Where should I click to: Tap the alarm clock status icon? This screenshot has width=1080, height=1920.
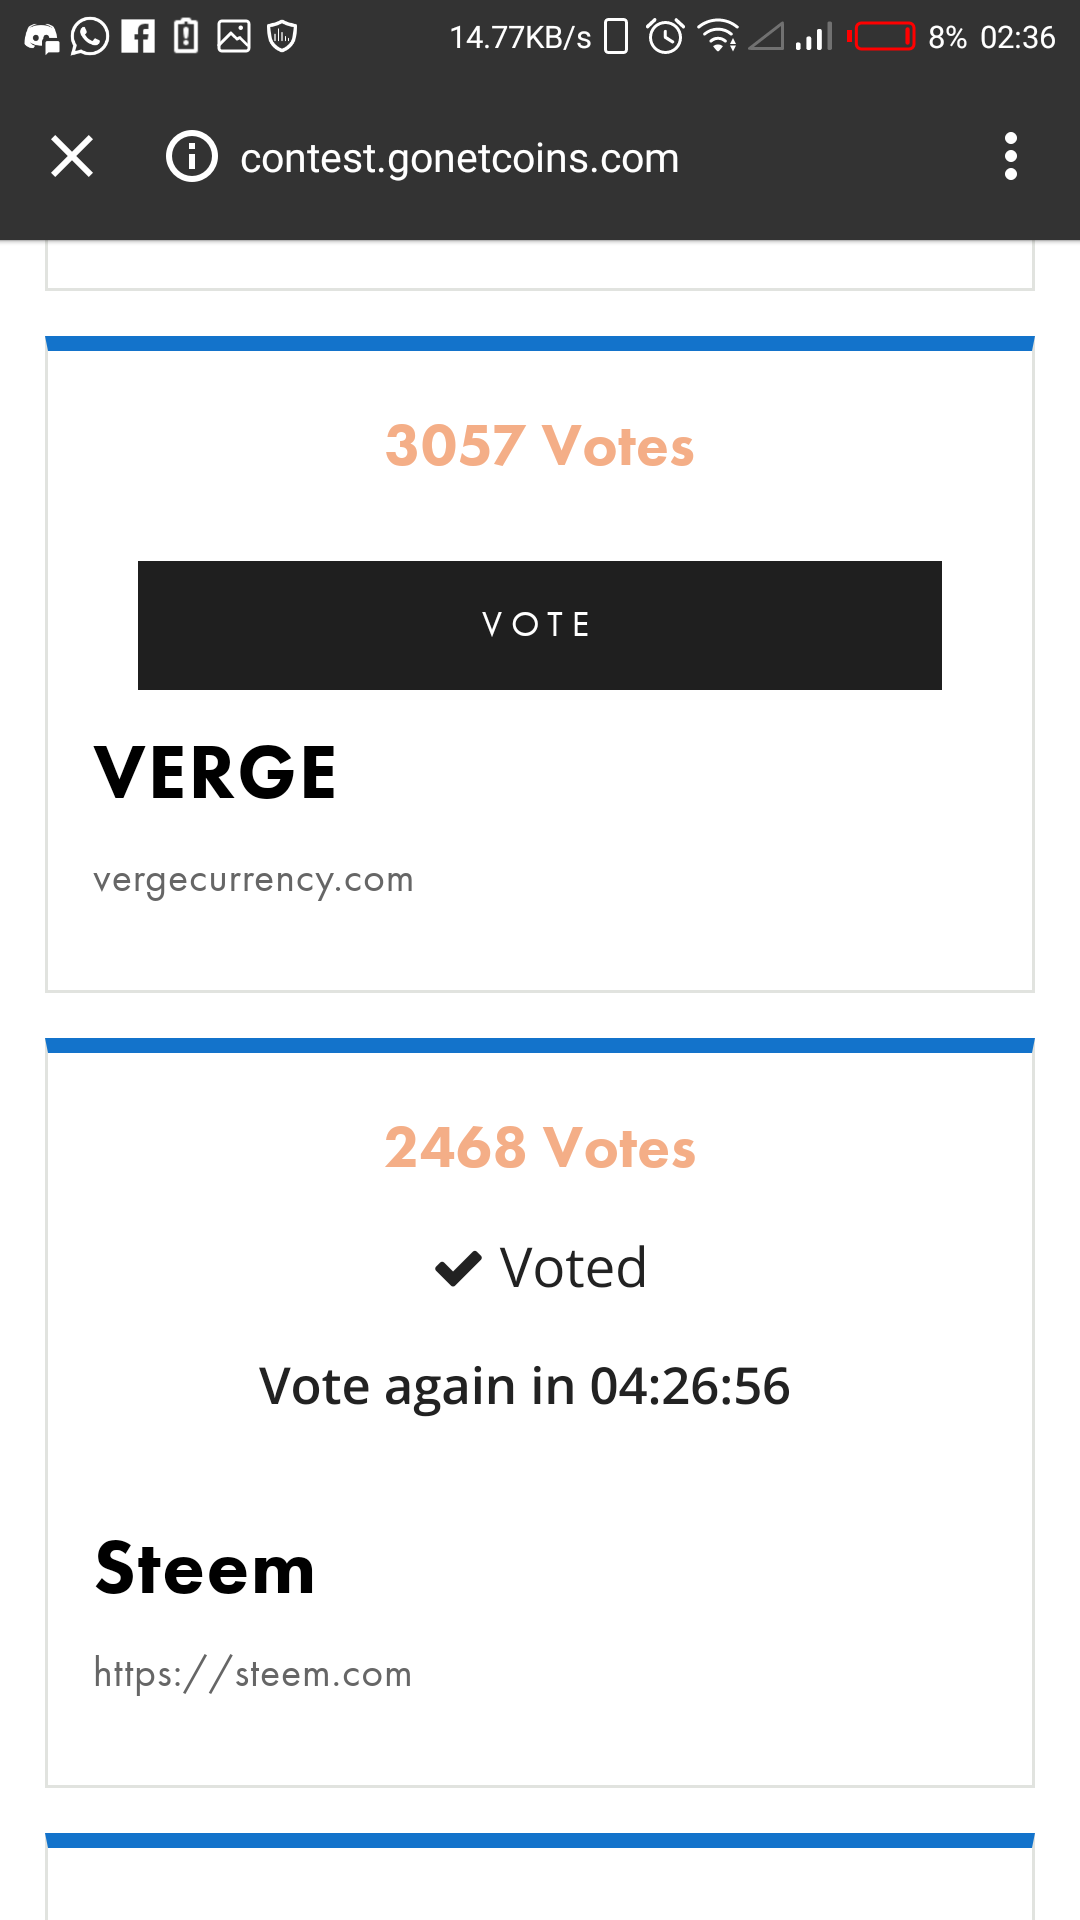665,37
